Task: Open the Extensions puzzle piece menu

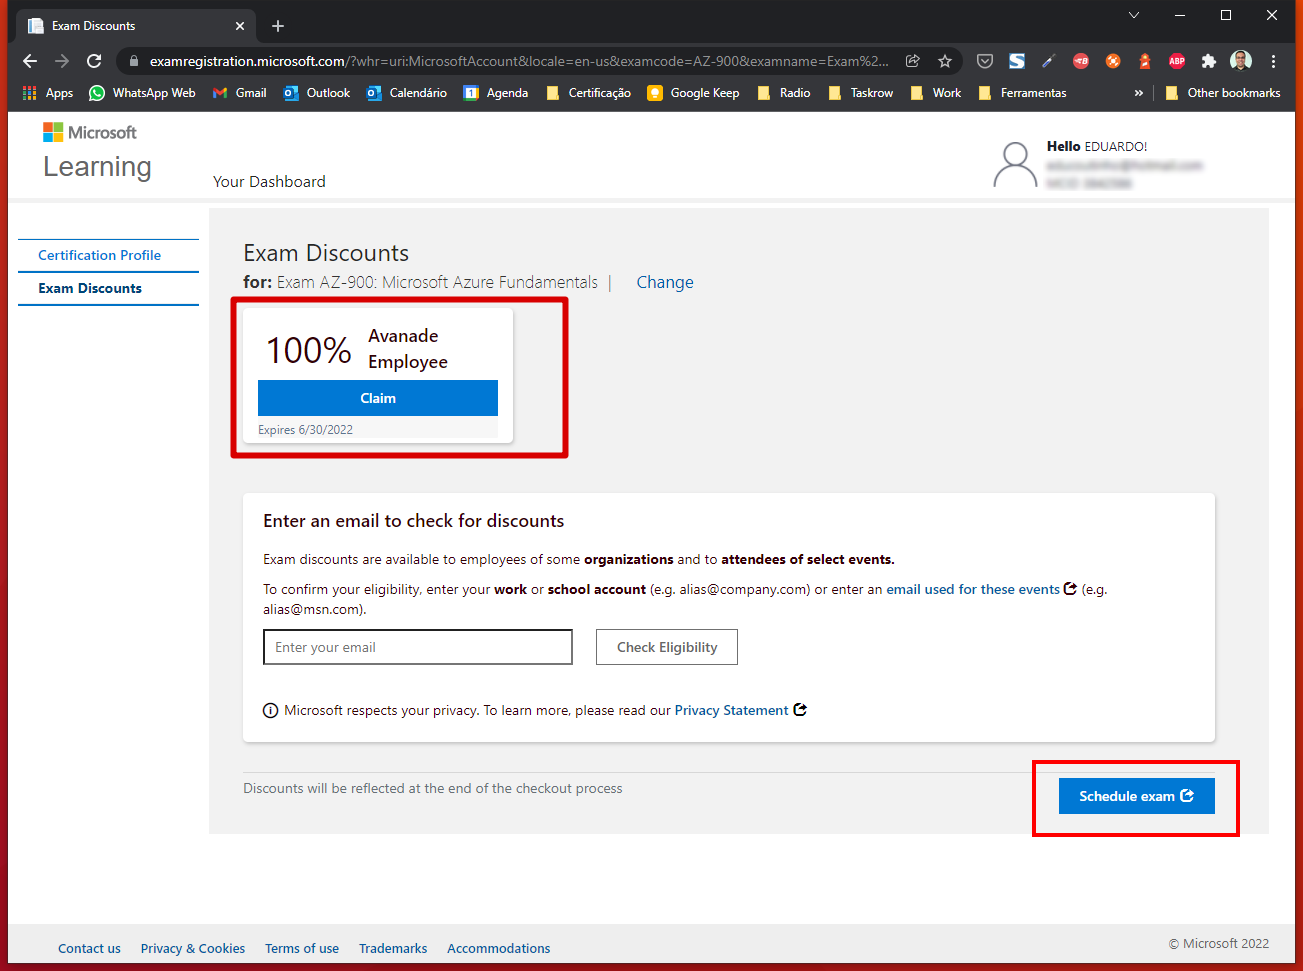Action: pos(1209,61)
